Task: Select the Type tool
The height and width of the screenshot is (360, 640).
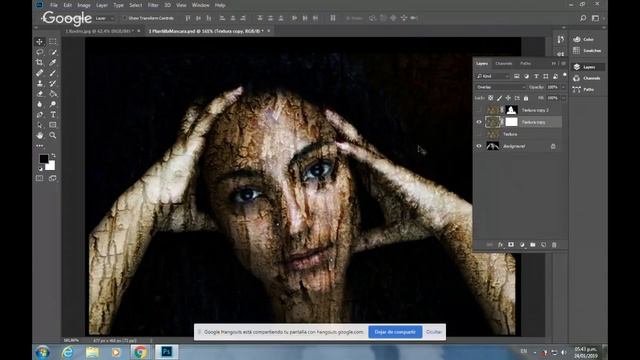Action: [53, 115]
